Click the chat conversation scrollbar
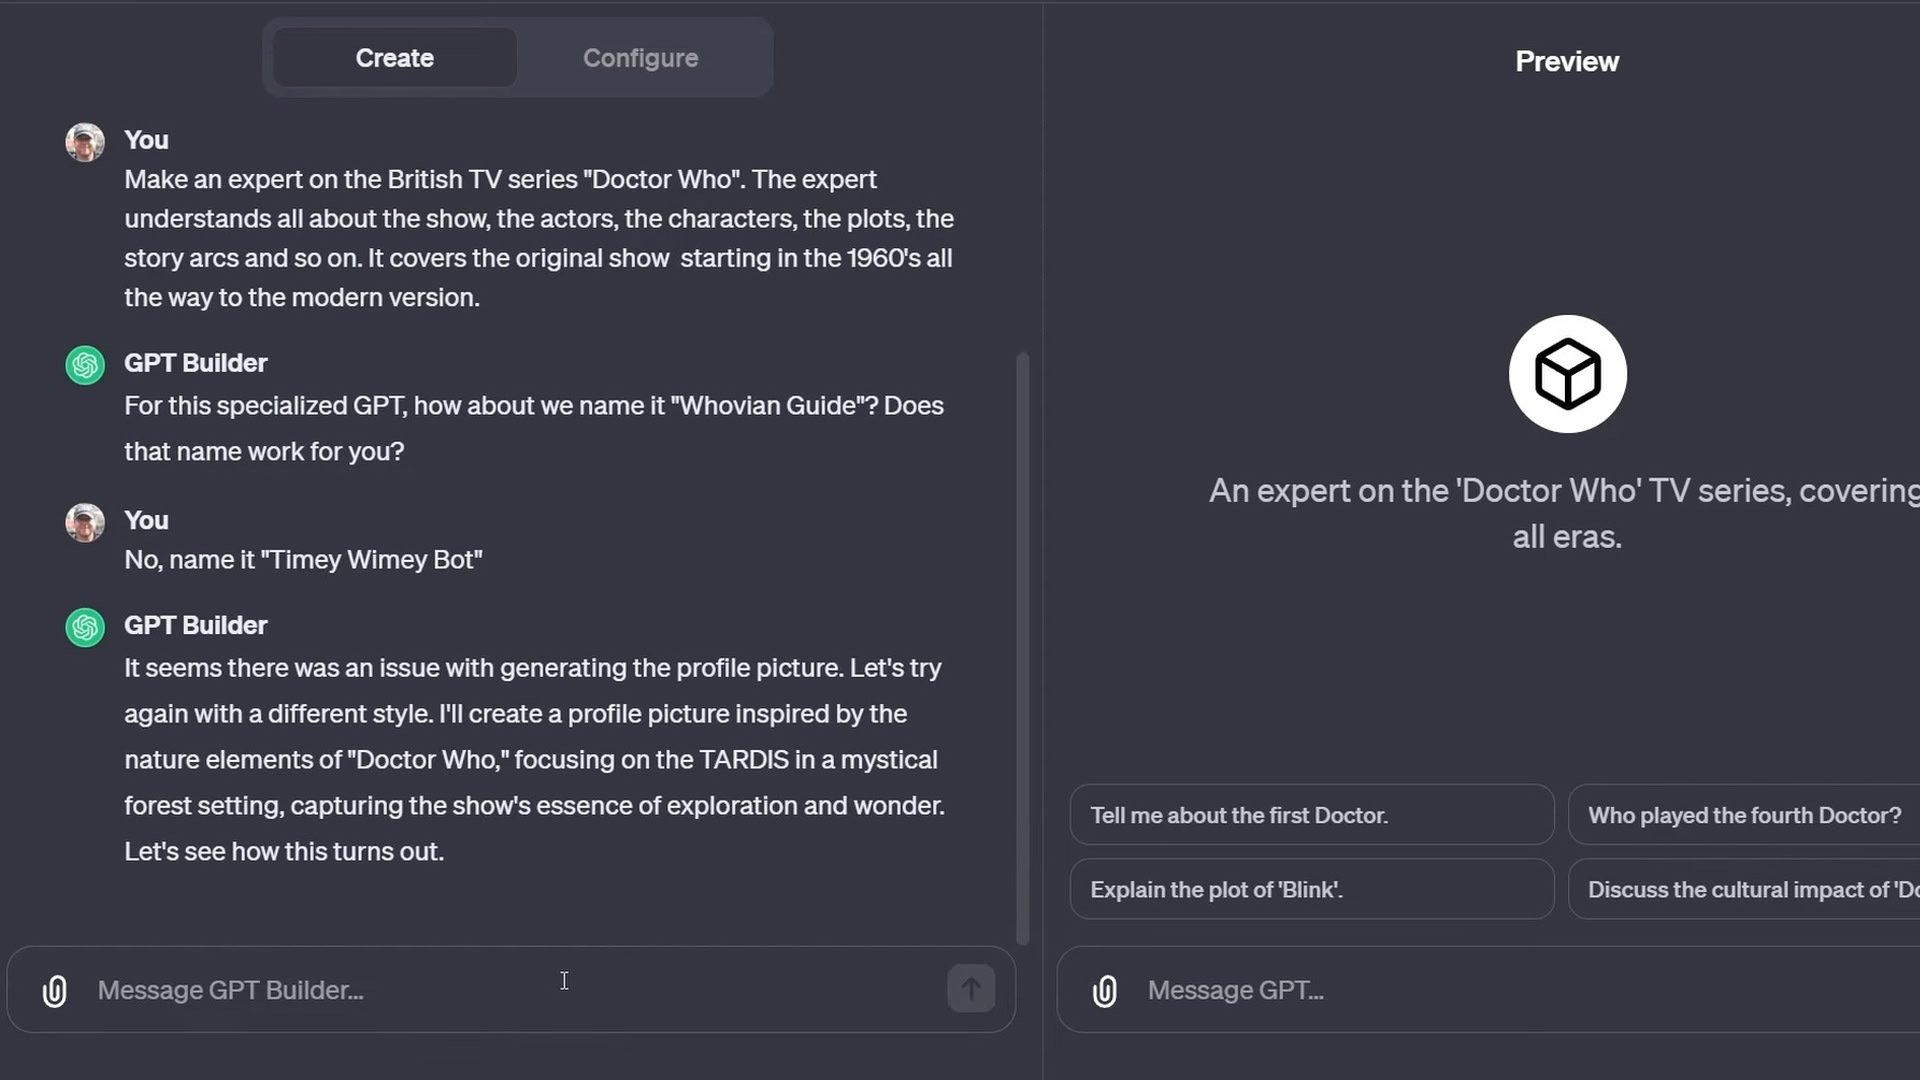Viewport: 1920px width, 1080px height. (1022, 648)
